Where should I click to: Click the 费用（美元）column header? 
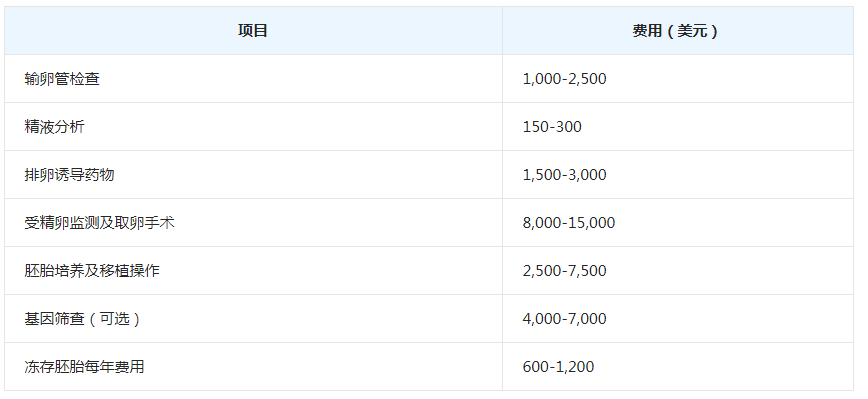coord(675,30)
